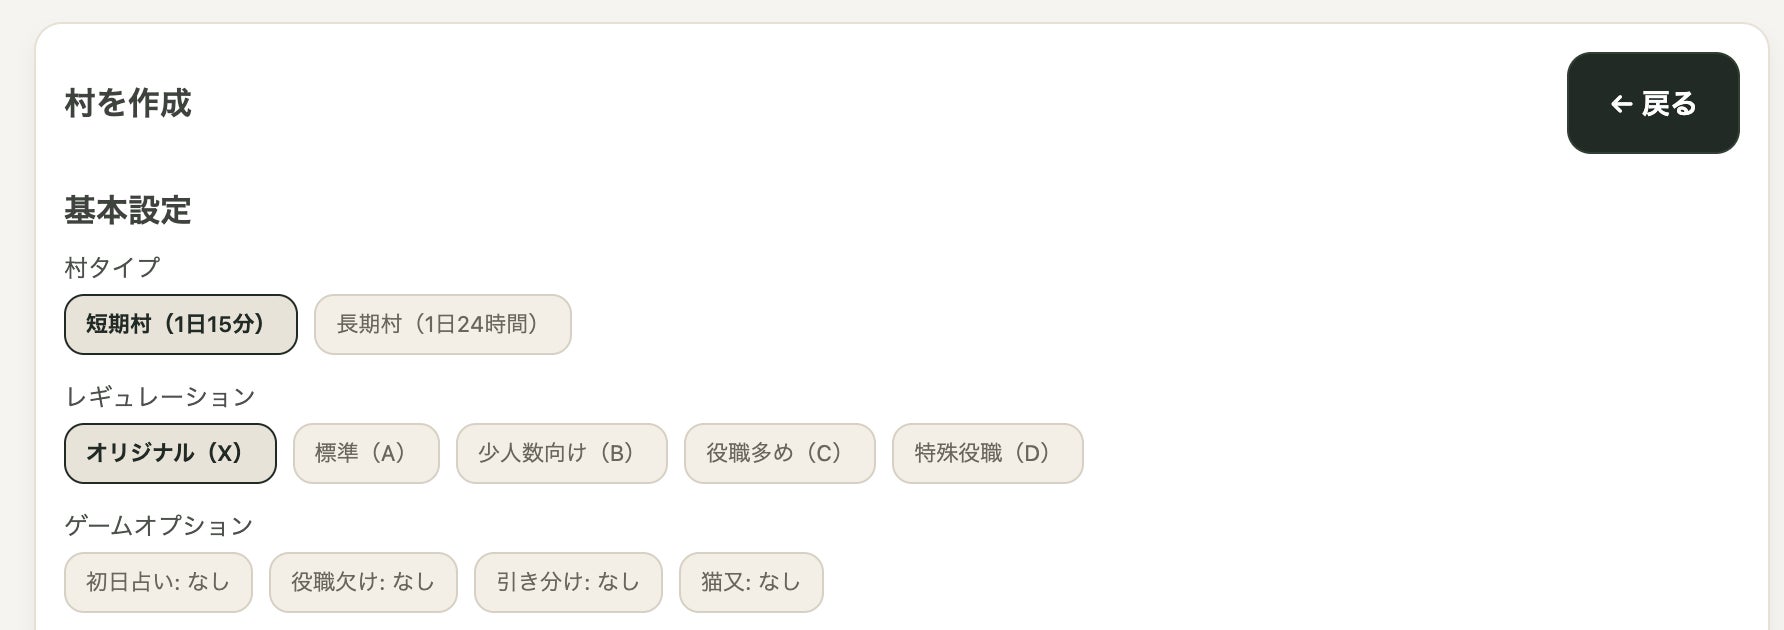Switch regulation to 特殊役職（D）
The height and width of the screenshot is (630, 1784).
[x=987, y=453]
